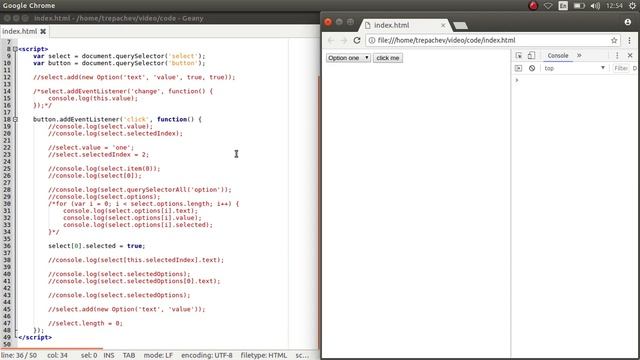Viewport: 640px width, 360px height.
Task: Click the 'select.selectedIndex = 2' comment line
Action: point(98,154)
